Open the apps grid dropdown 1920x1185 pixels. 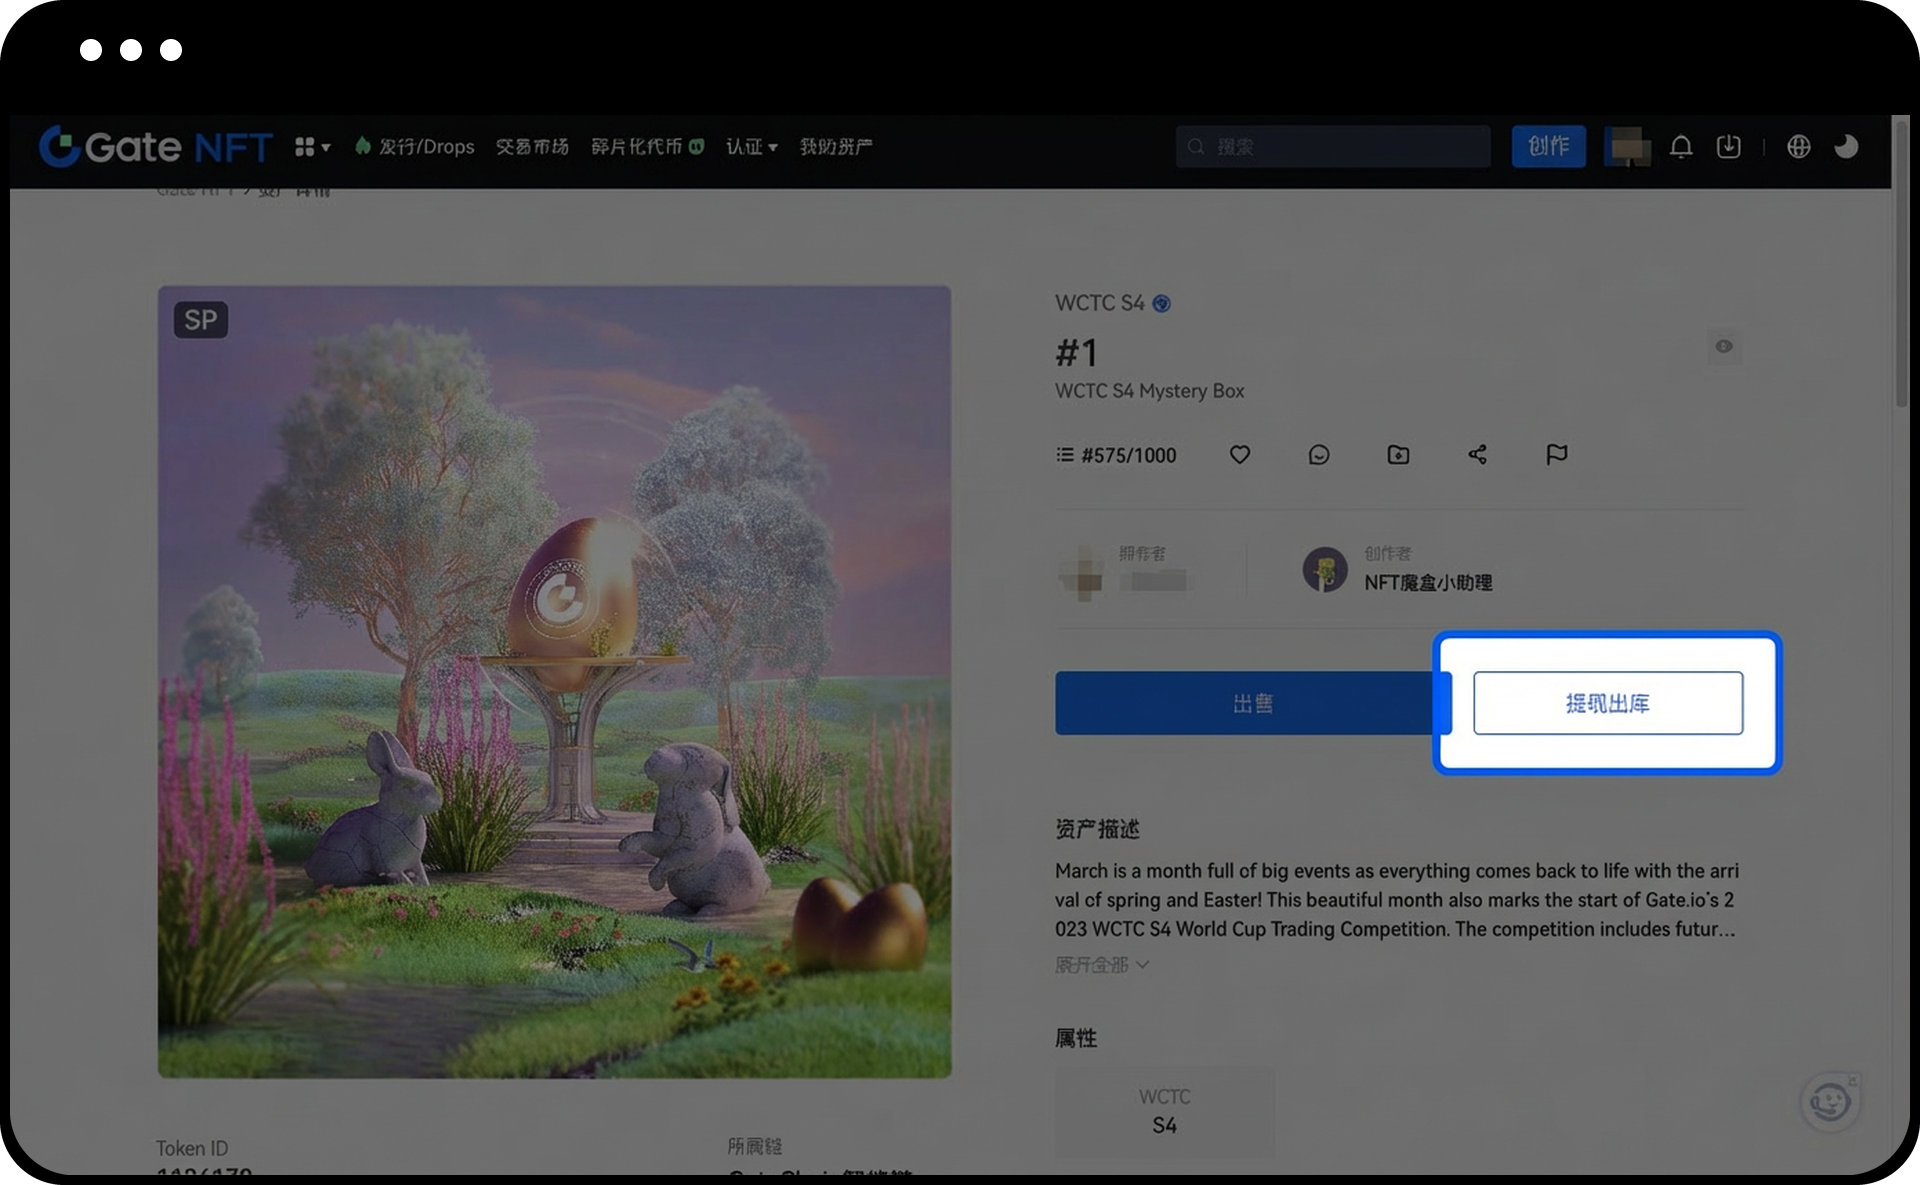click(311, 147)
